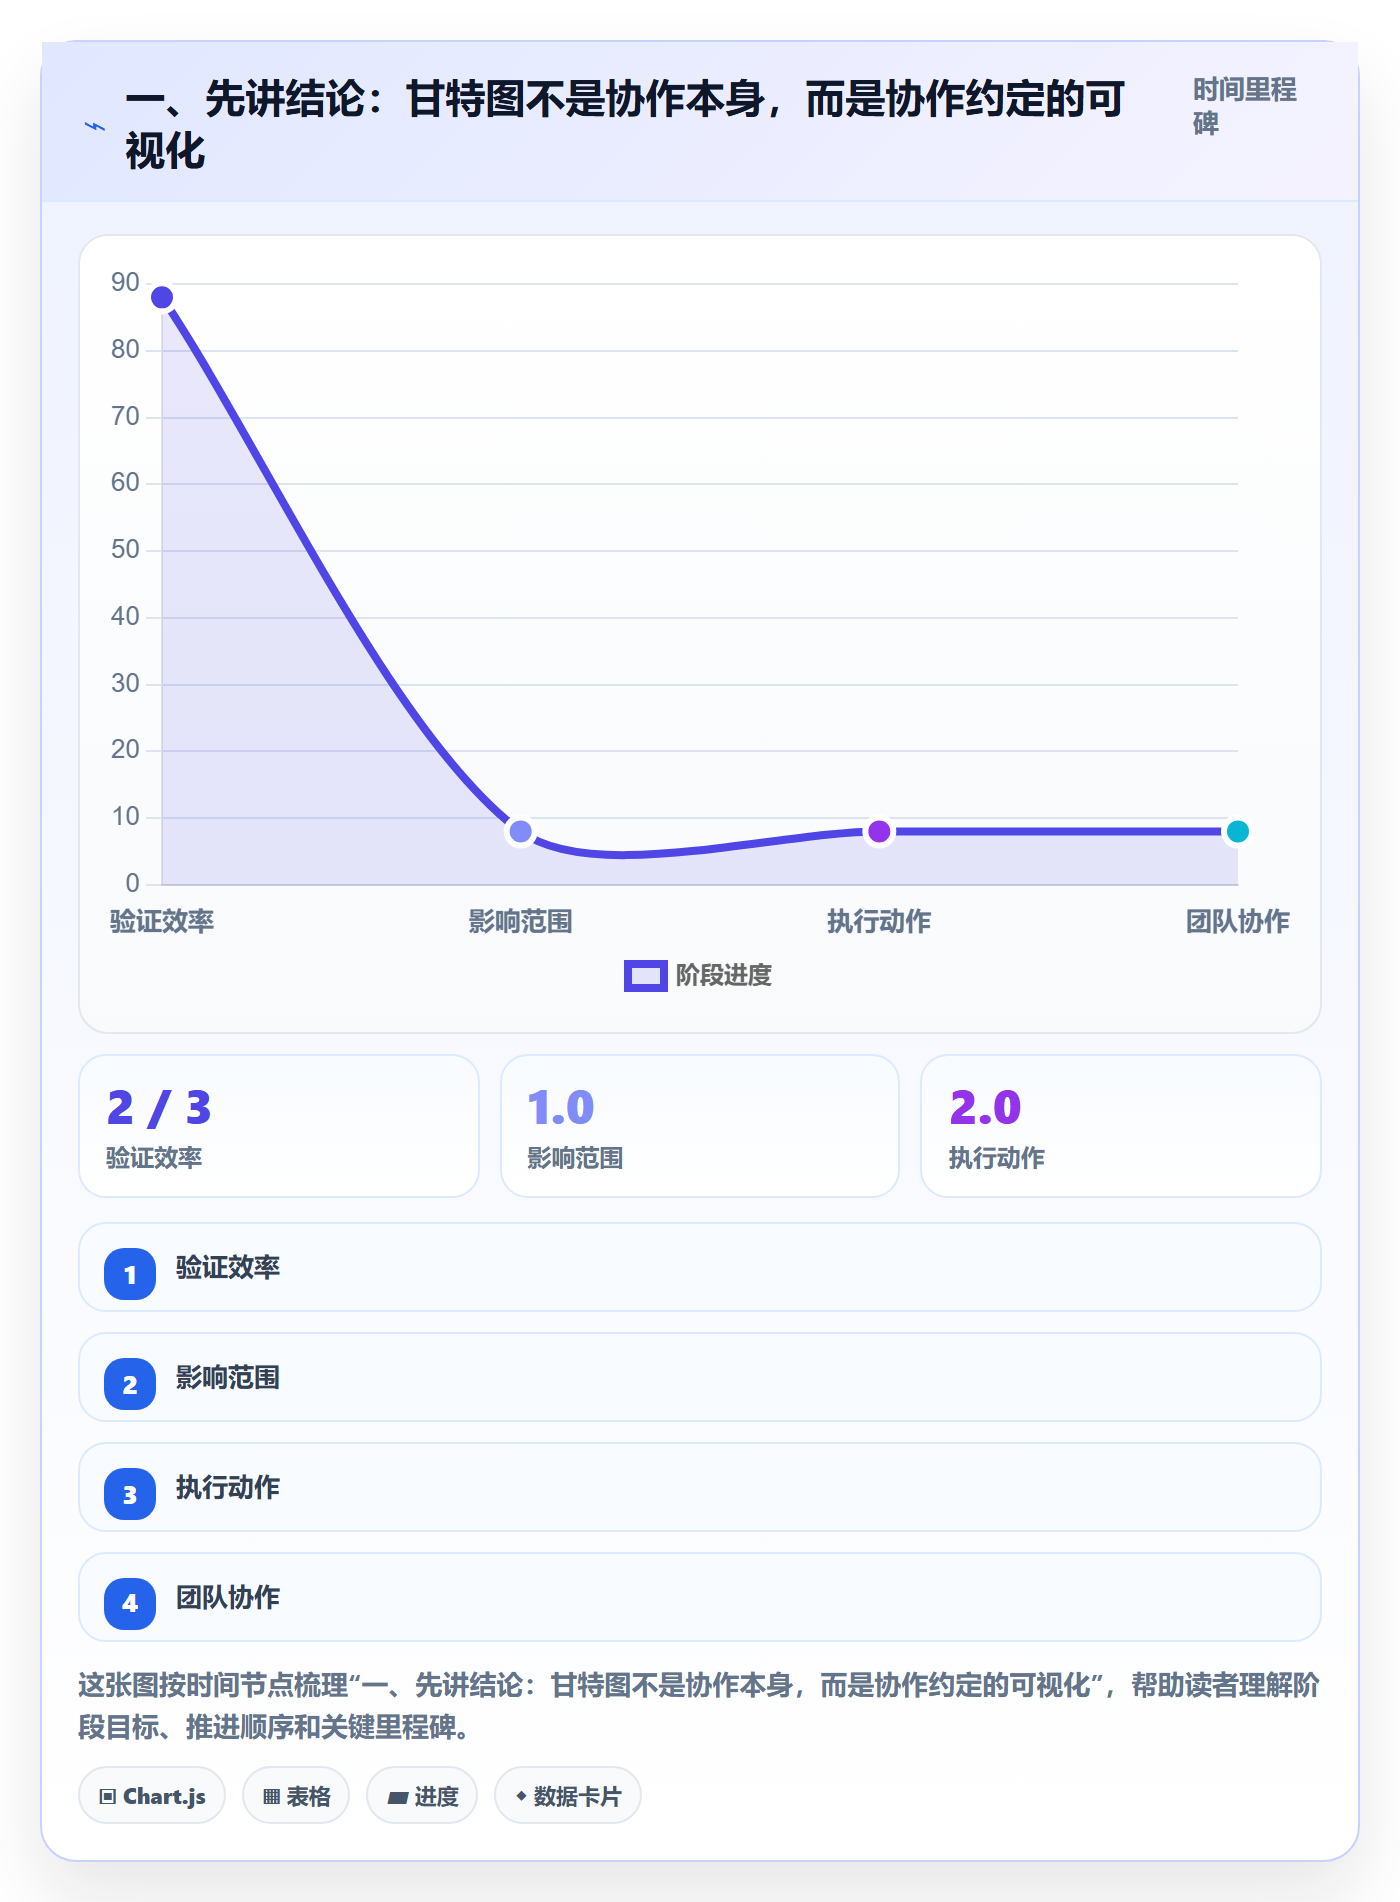Select the 1.0 影响范围 stat card
Viewport: 1400px width, 1902px height.
tap(700, 1126)
